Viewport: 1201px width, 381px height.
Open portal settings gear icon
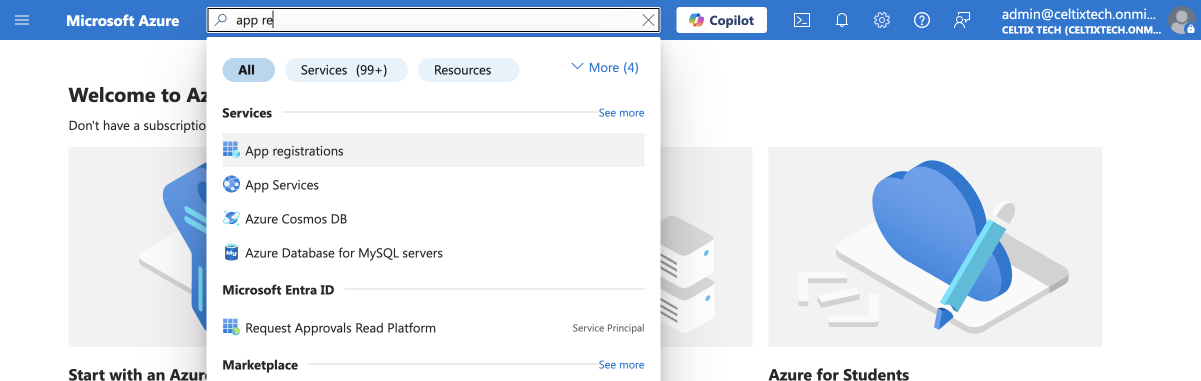click(x=882, y=20)
